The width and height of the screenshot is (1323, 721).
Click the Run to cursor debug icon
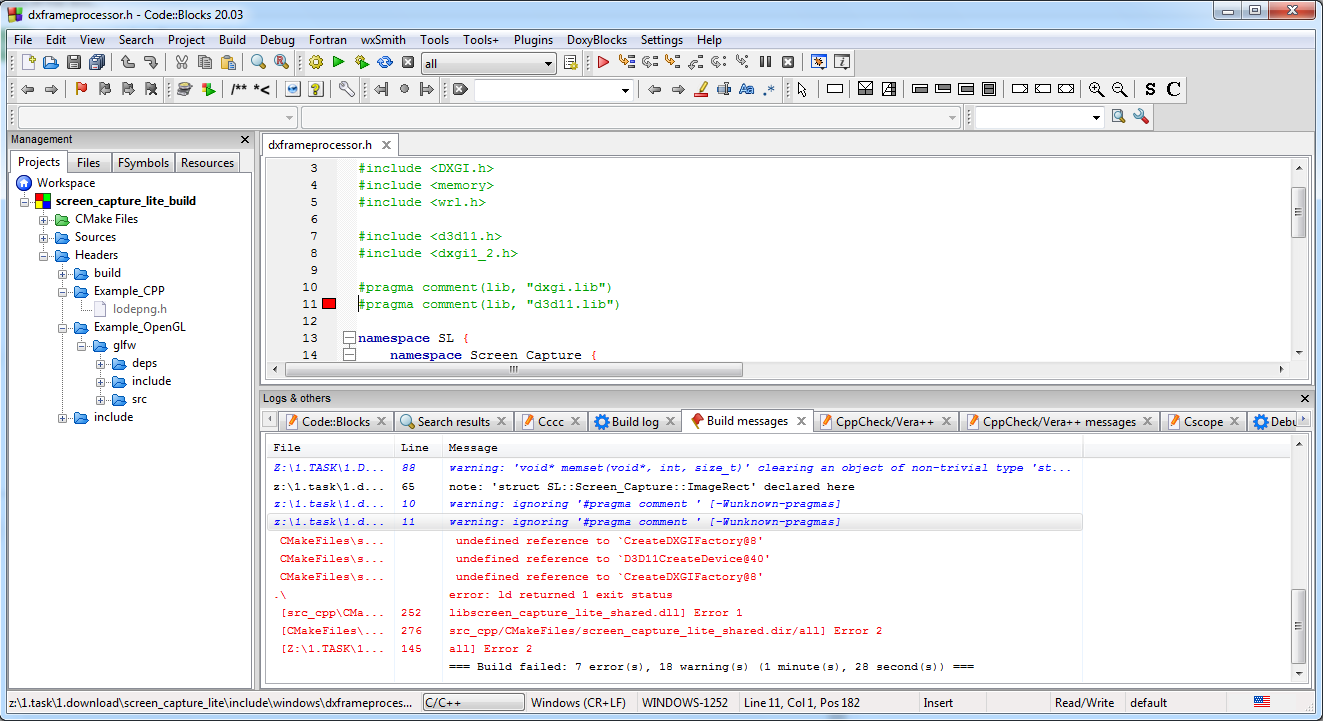coord(626,63)
